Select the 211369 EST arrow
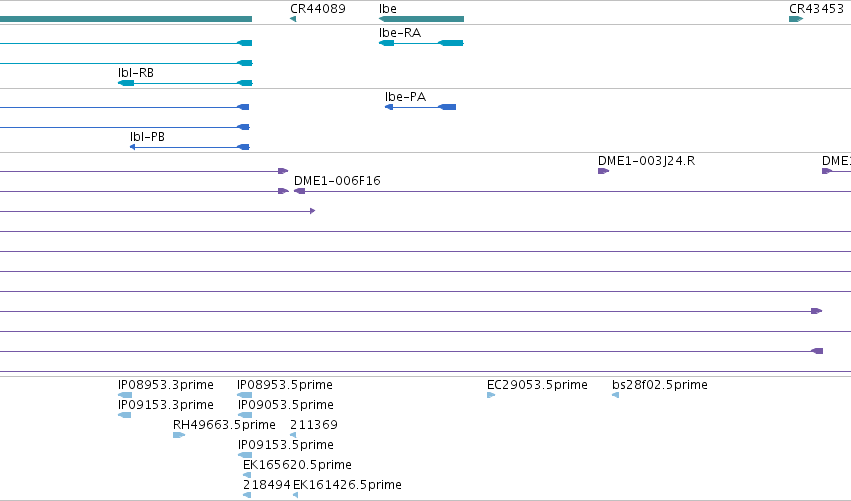 (x=293, y=435)
